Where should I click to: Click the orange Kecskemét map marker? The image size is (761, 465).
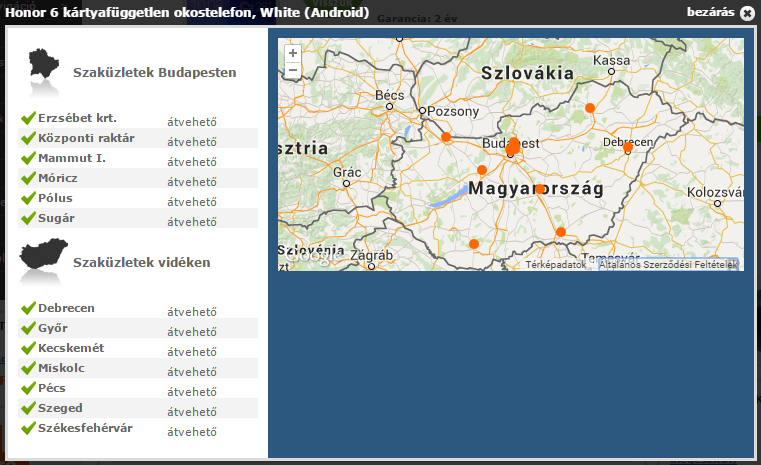[x=540, y=189]
